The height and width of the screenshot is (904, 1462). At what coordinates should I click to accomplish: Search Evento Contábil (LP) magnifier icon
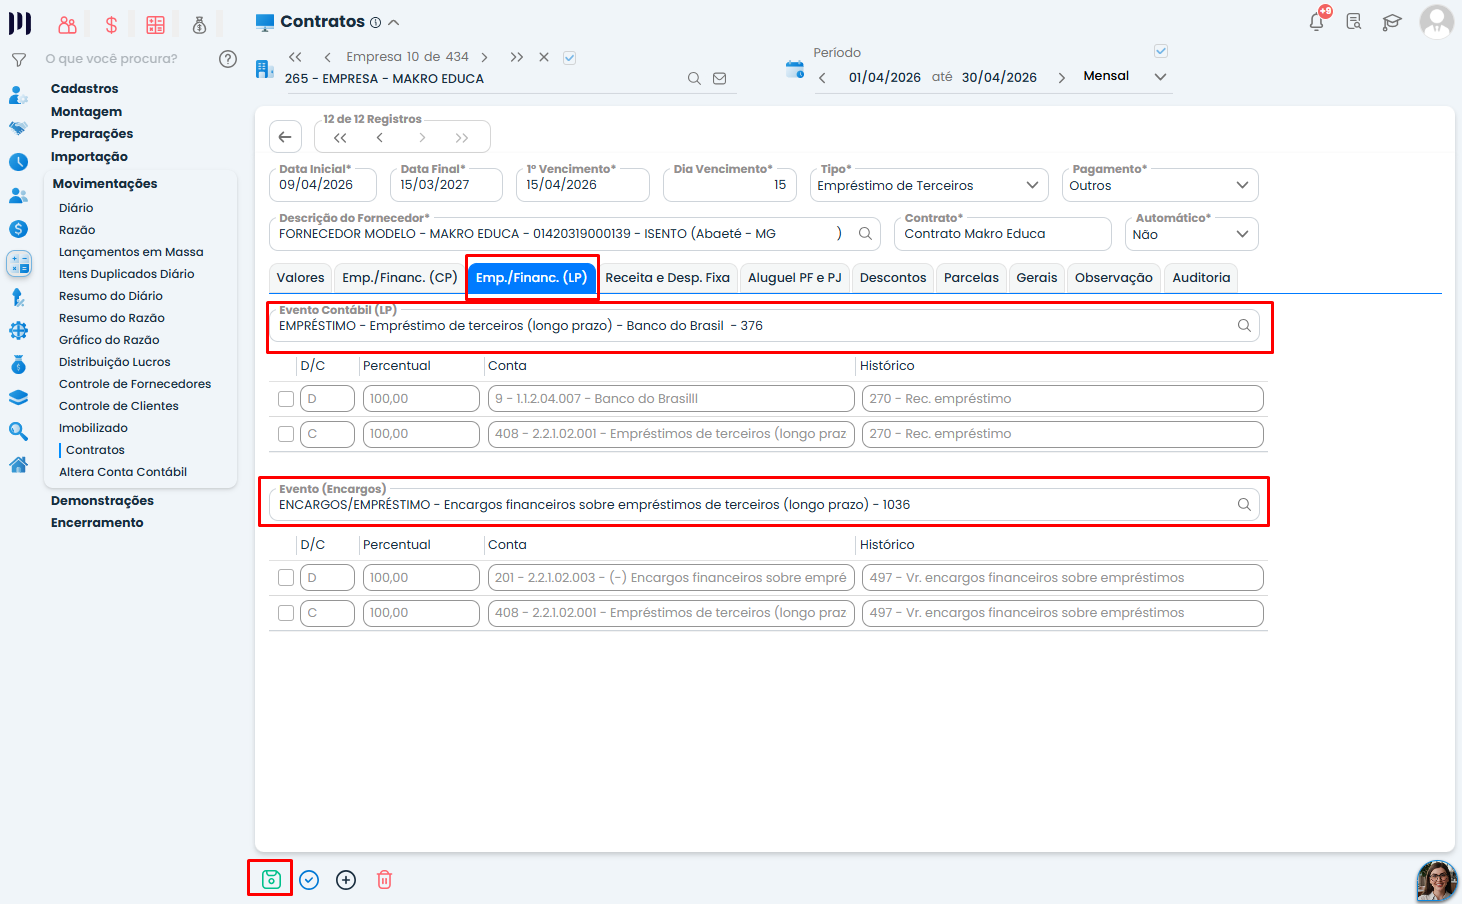tap(1244, 325)
